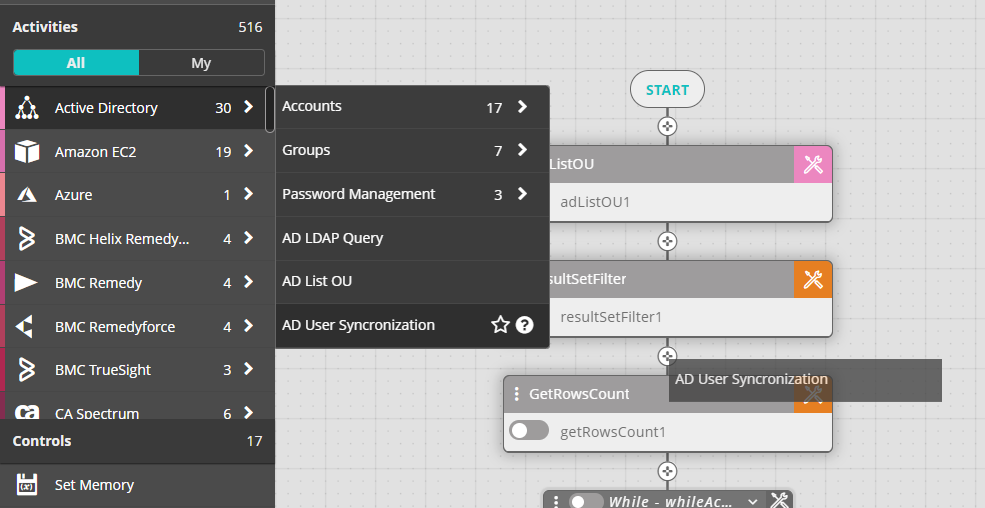Expand the Groups submenu arrow
This screenshot has width=985, height=508.
point(523,150)
